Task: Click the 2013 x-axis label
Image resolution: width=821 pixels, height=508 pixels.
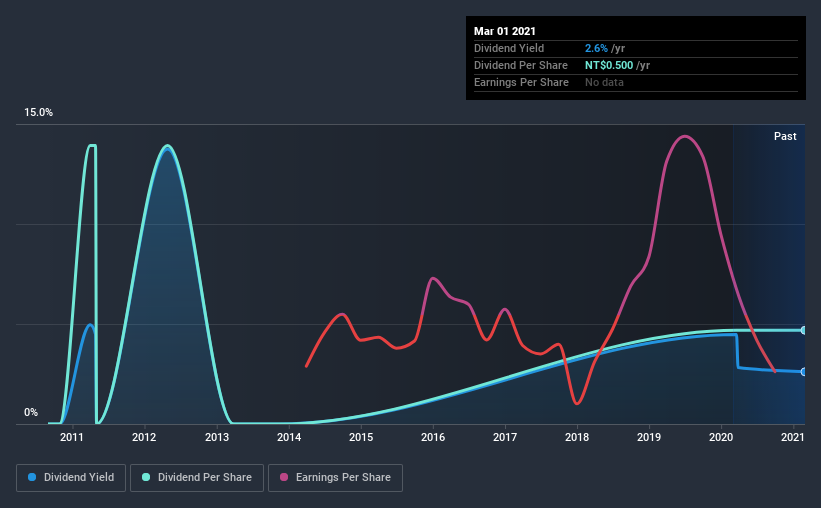Action: (216, 437)
